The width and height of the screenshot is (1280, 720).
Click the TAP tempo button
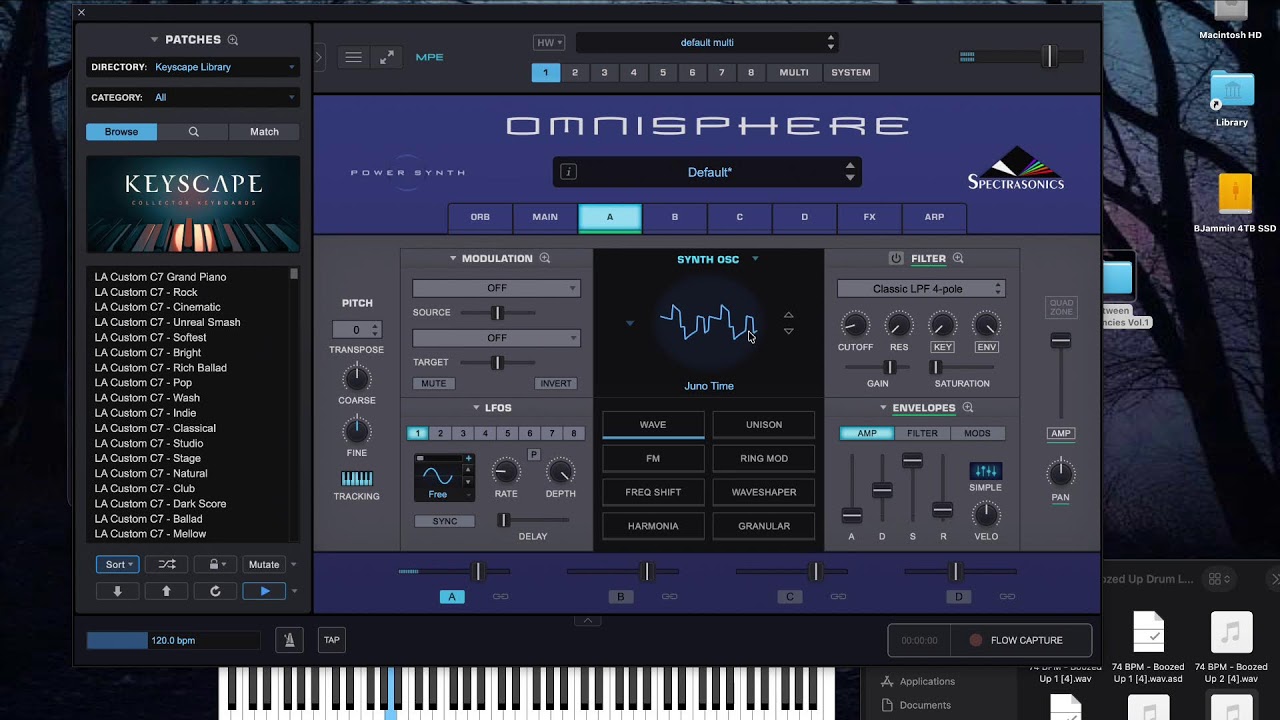coord(332,640)
